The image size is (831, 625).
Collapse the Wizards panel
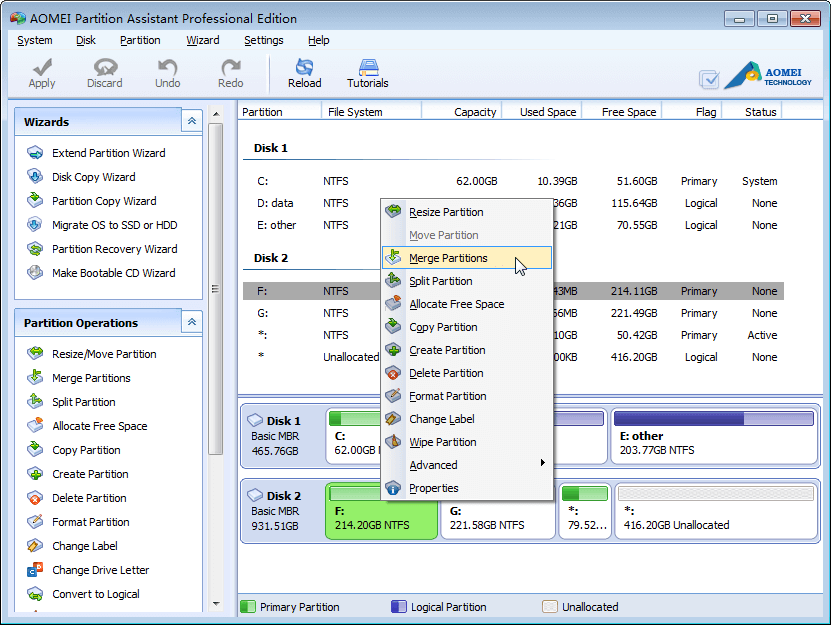[192, 121]
